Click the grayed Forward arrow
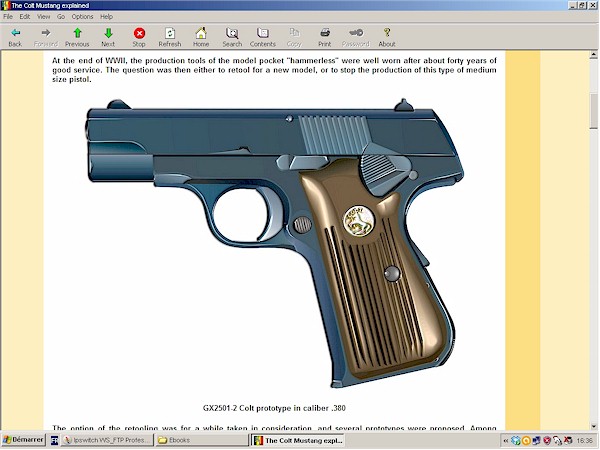This screenshot has height=450, width=600. [46, 33]
